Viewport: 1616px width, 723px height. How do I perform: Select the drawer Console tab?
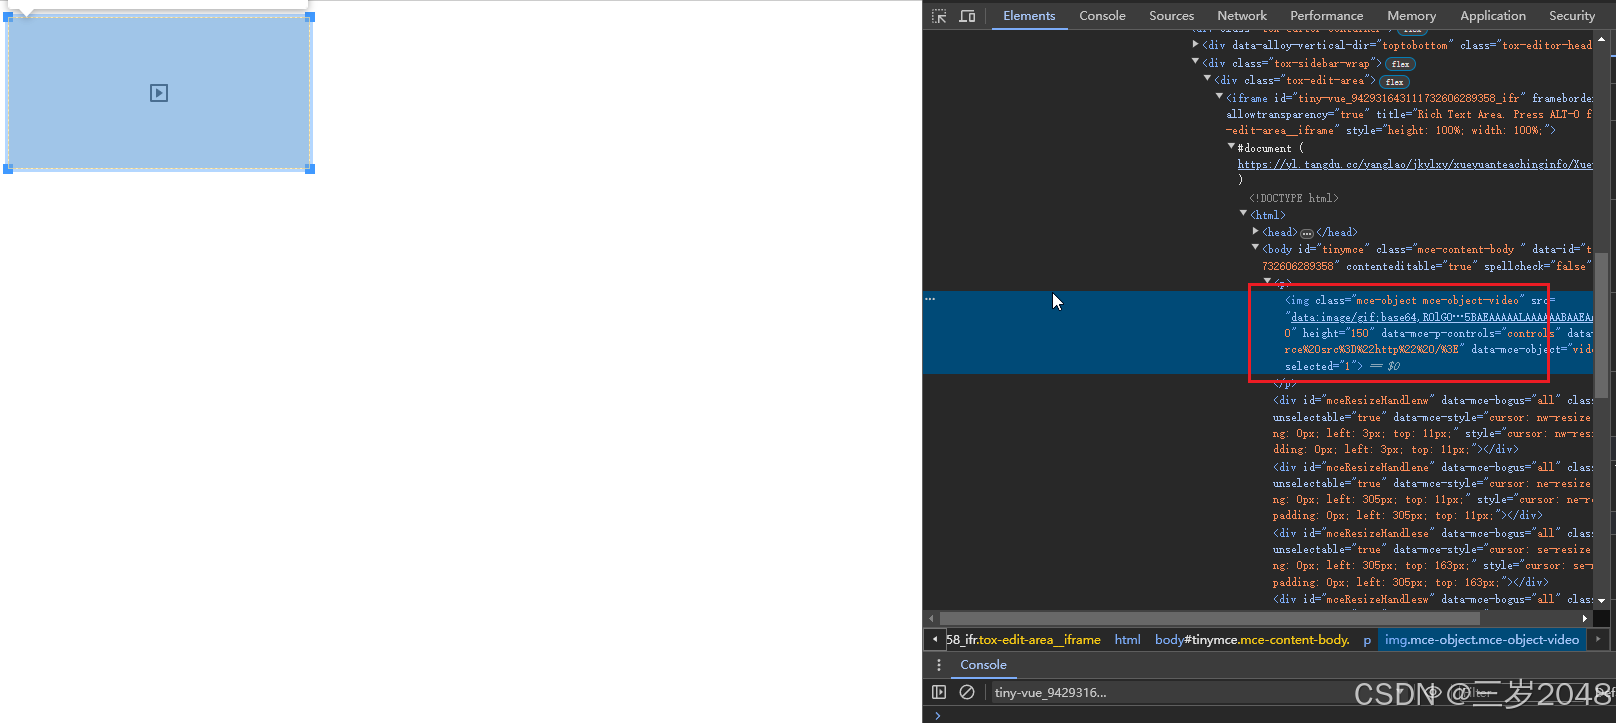[x=983, y=665]
